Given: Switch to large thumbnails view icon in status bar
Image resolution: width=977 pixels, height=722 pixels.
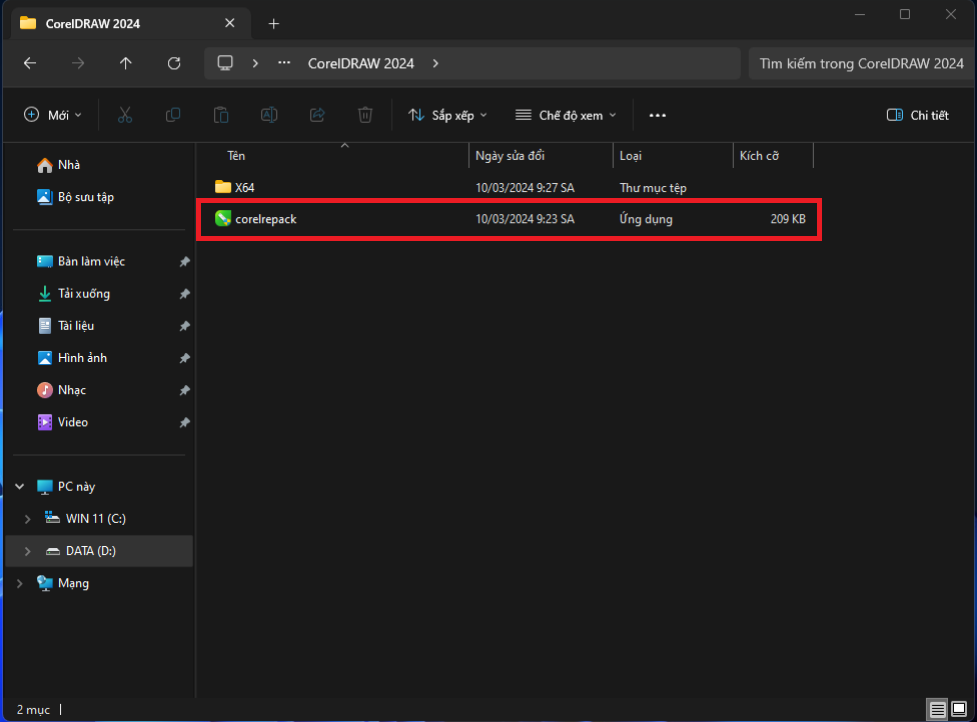Looking at the screenshot, I should point(959,709).
